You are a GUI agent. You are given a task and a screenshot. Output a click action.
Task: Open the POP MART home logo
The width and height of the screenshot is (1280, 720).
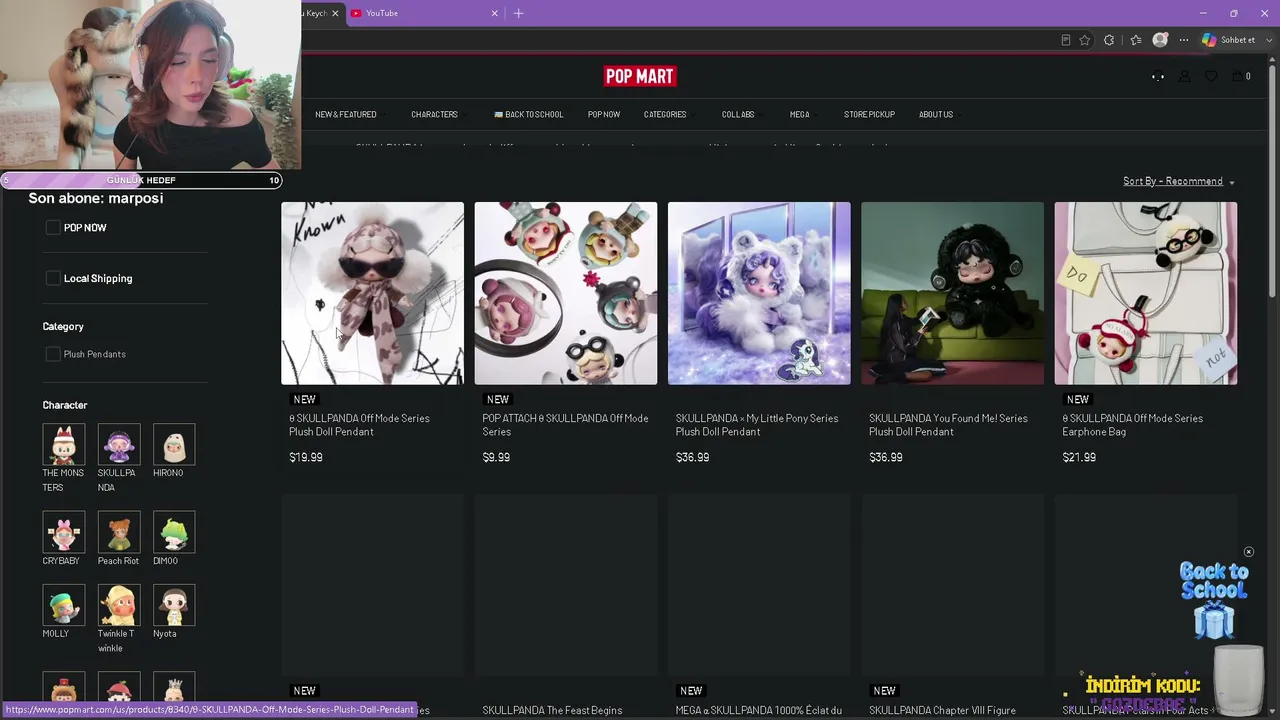click(640, 76)
